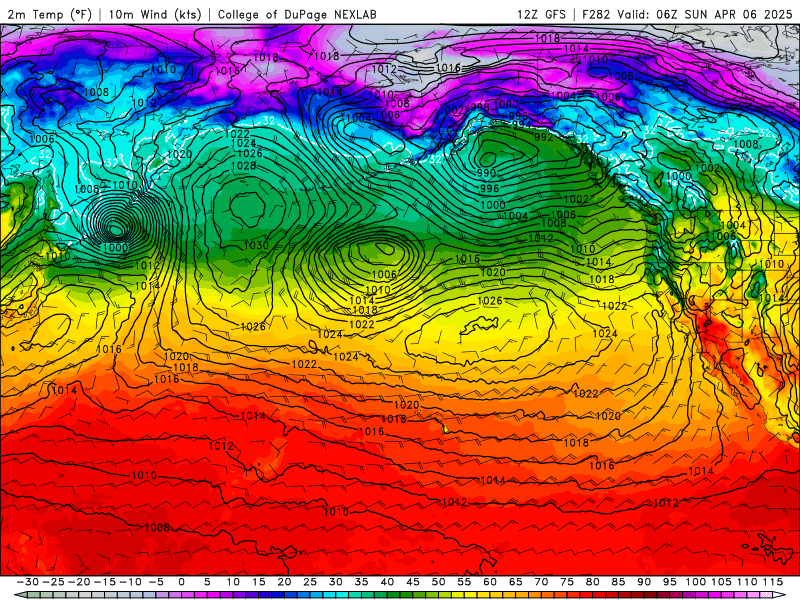Viewport: 800px width, 600px height.
Task: Click the "12Z GFS" model run label
Action: (541, 14)
